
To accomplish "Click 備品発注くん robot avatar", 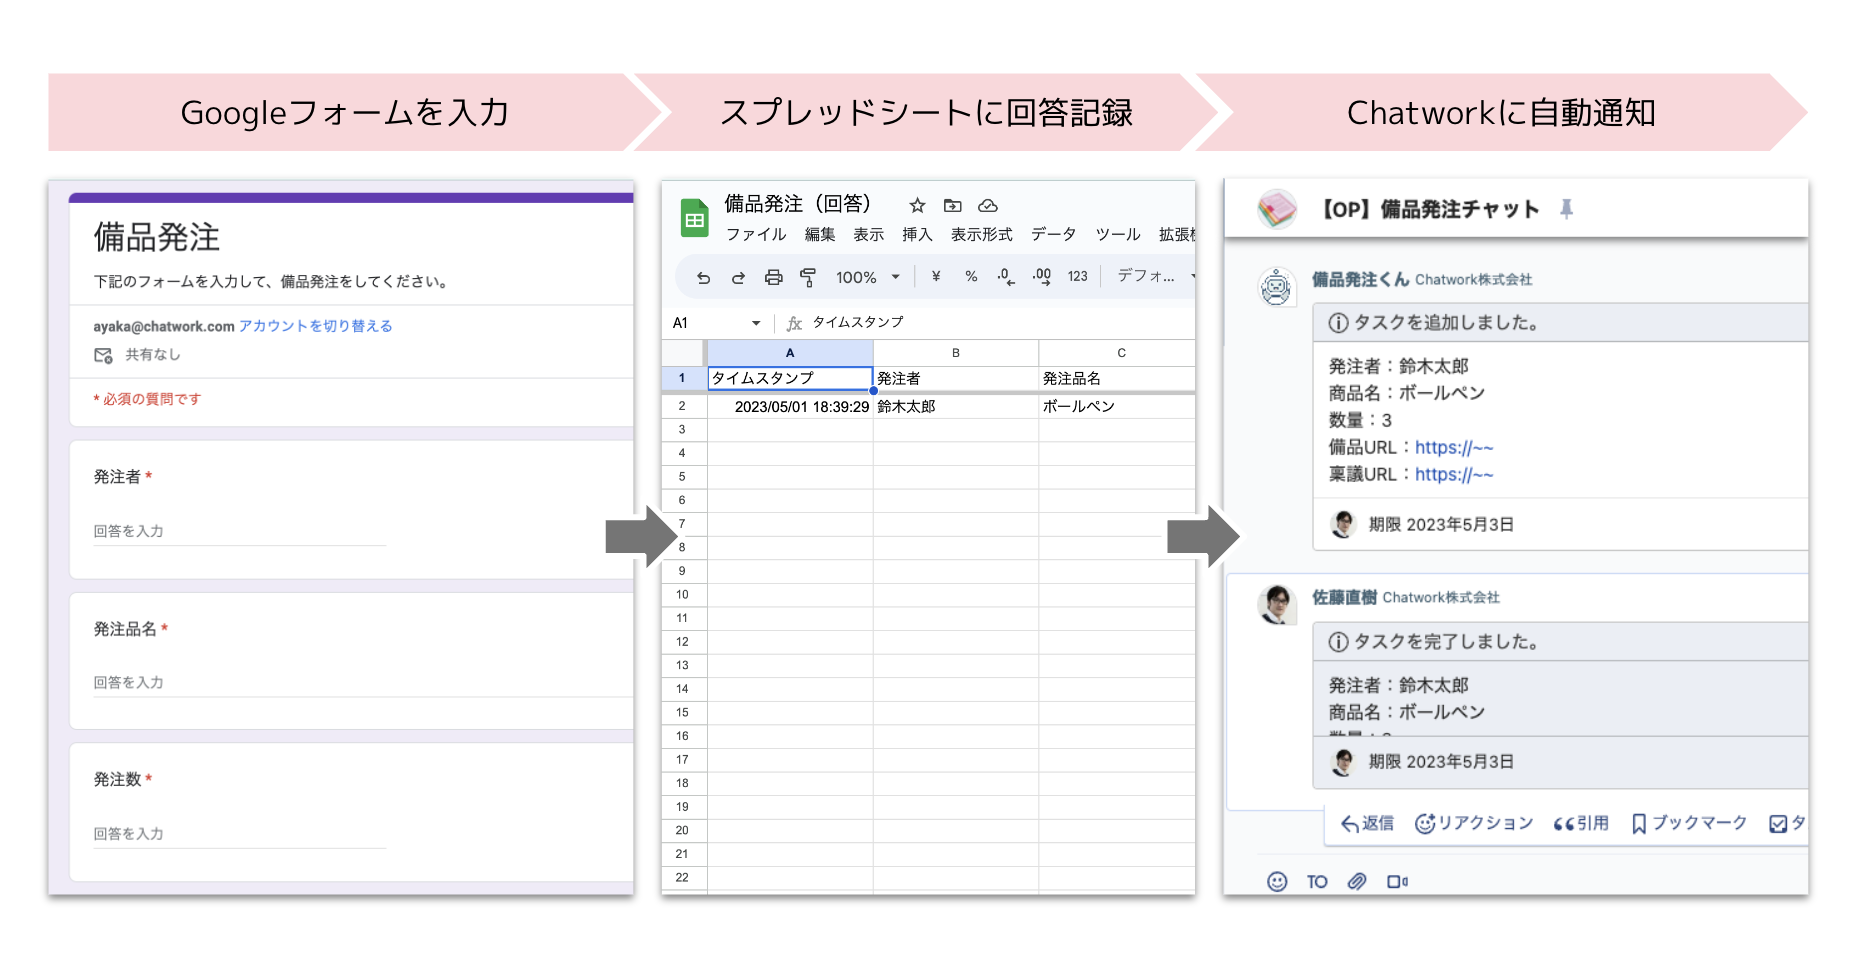I will pos(1276,287).
